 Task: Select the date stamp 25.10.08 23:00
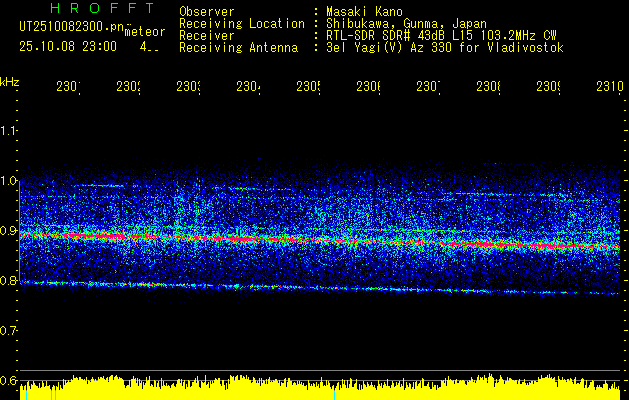pos(68,47)
